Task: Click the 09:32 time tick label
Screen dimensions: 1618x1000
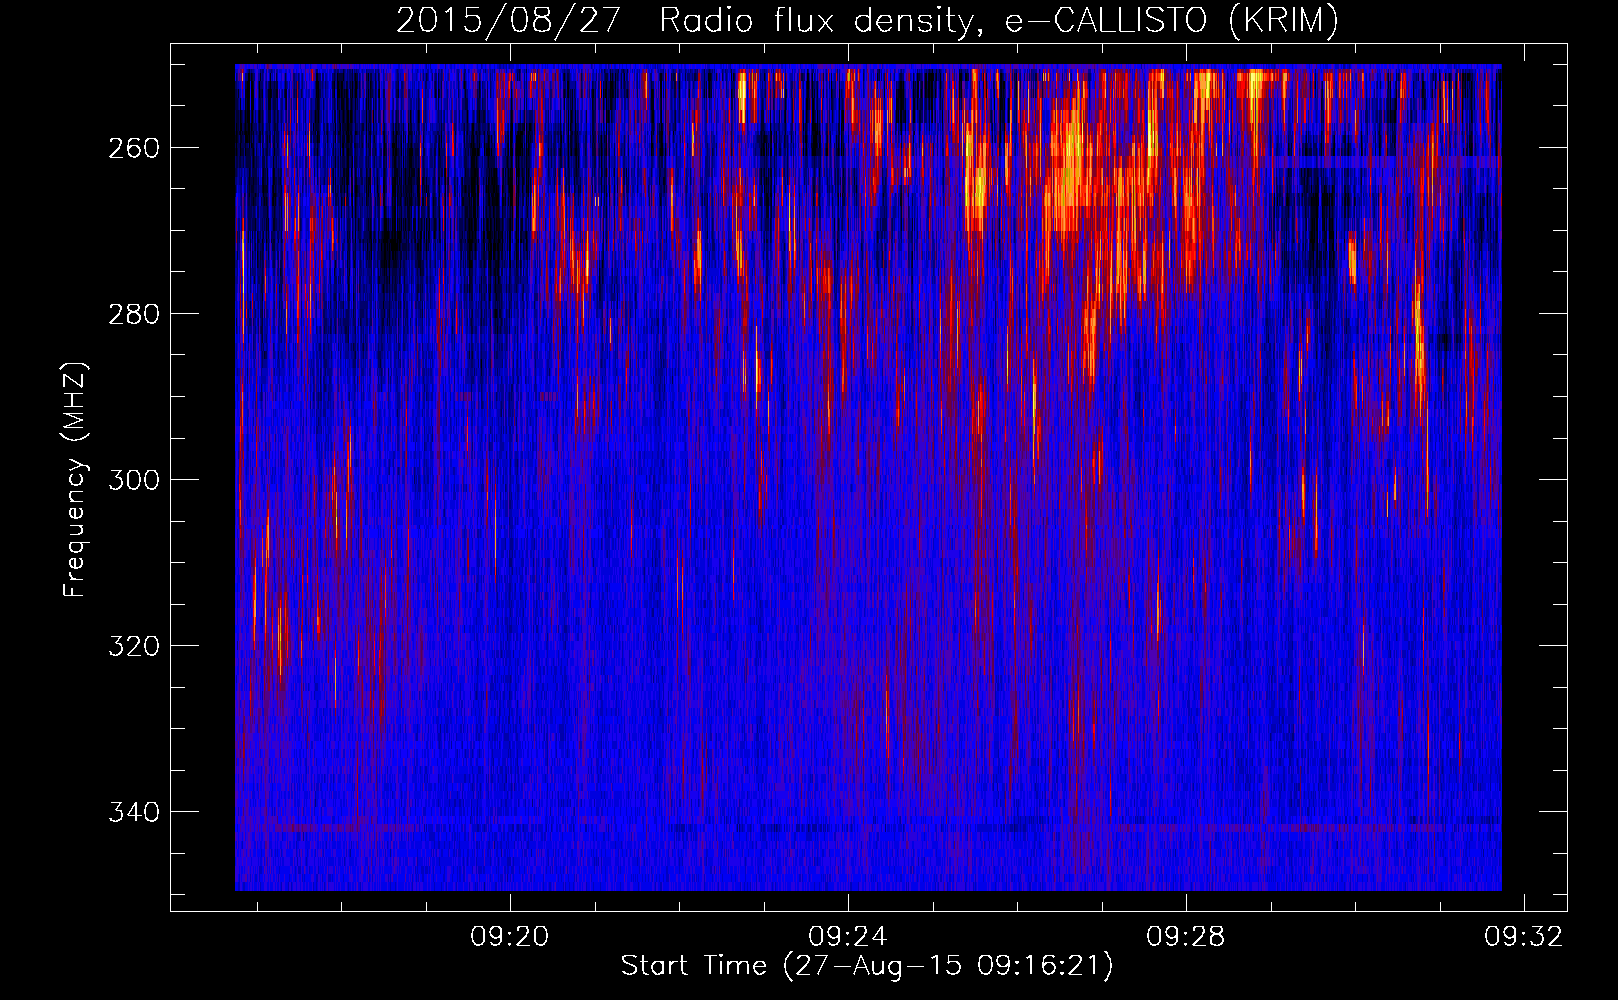Action: point(1524,937)
